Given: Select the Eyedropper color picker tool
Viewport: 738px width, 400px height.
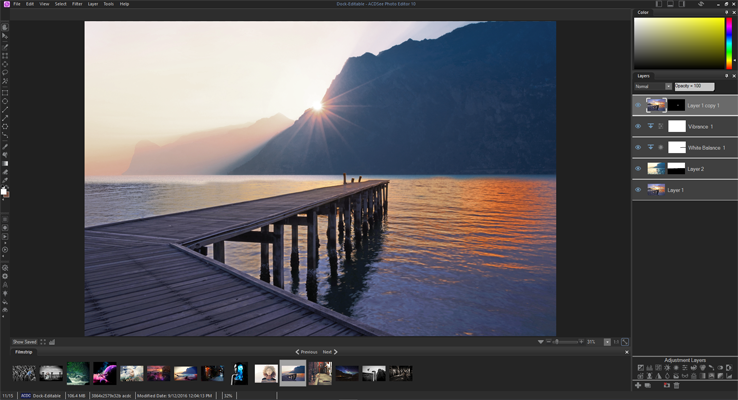Looking at the screenshot, I should click(x=5, y=179).
